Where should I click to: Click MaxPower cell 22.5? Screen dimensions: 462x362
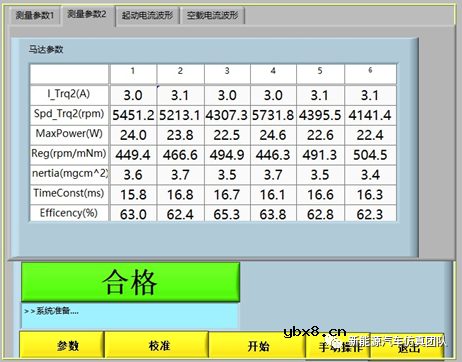[x=227, y=135]
